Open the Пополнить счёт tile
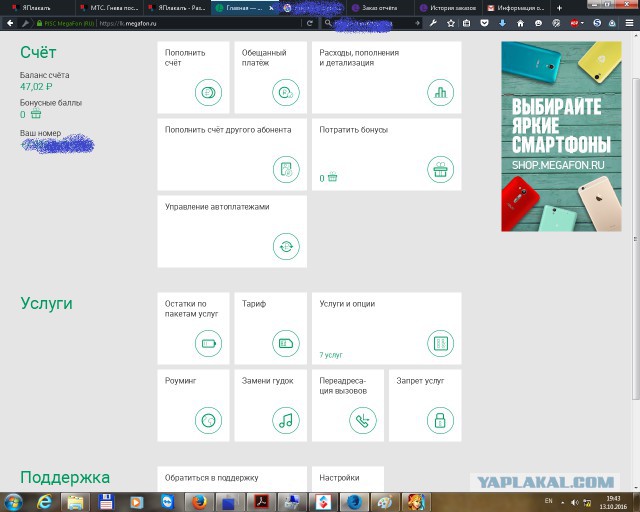 click(x=193, y=77)
